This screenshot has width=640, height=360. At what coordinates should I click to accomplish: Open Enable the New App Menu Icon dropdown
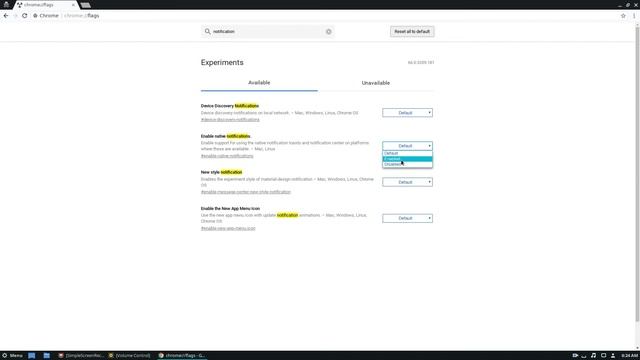click(407, 218)
